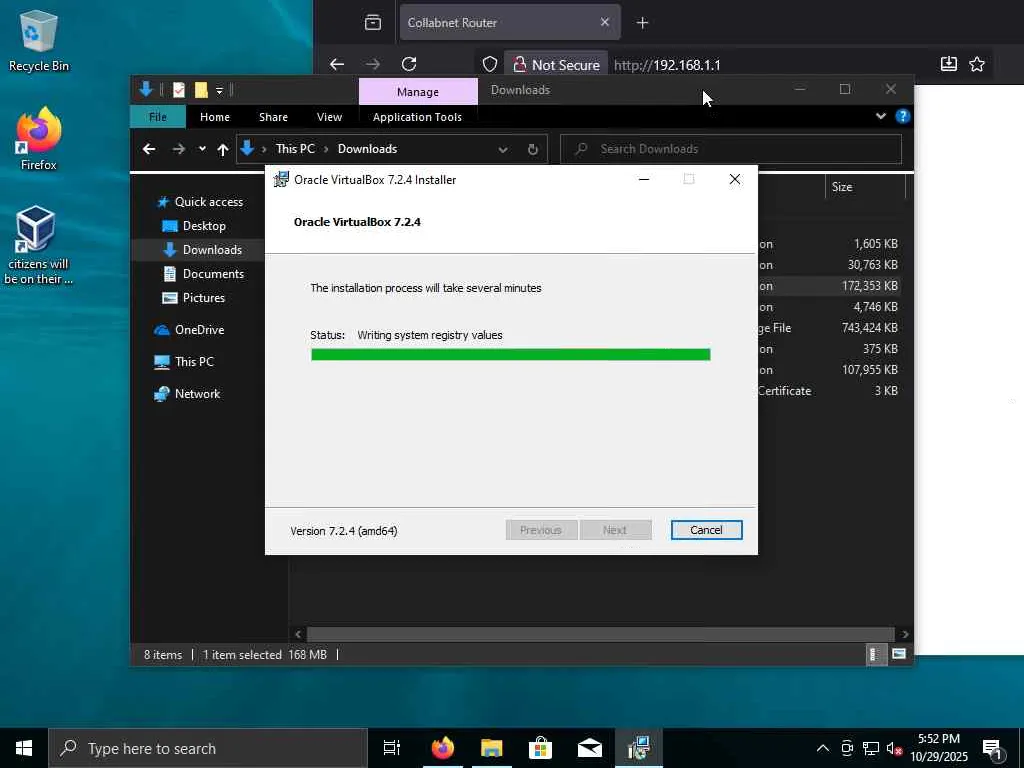Refresh the Downloads folder view
Screen dimensions: 1024x768
(x=533, y=149)
